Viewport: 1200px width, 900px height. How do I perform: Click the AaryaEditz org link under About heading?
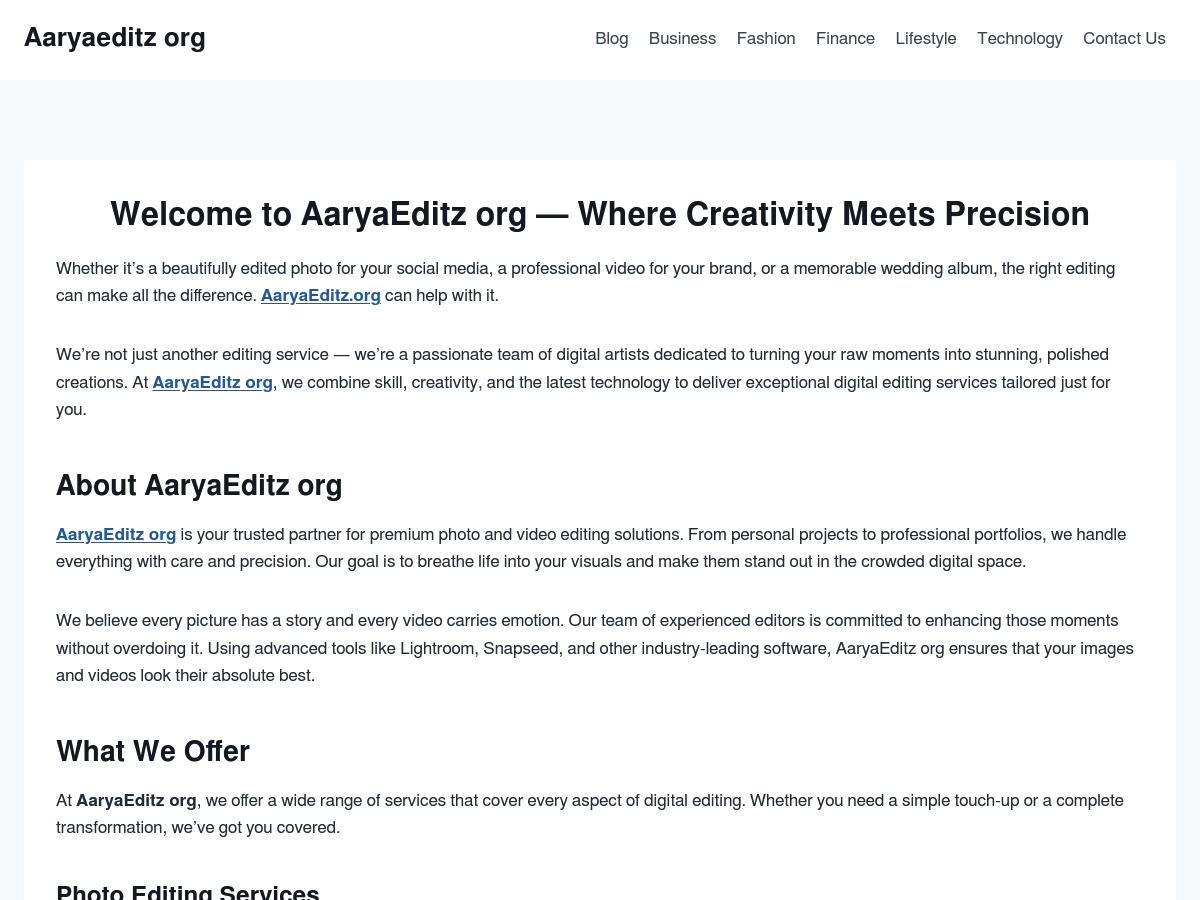116,534
